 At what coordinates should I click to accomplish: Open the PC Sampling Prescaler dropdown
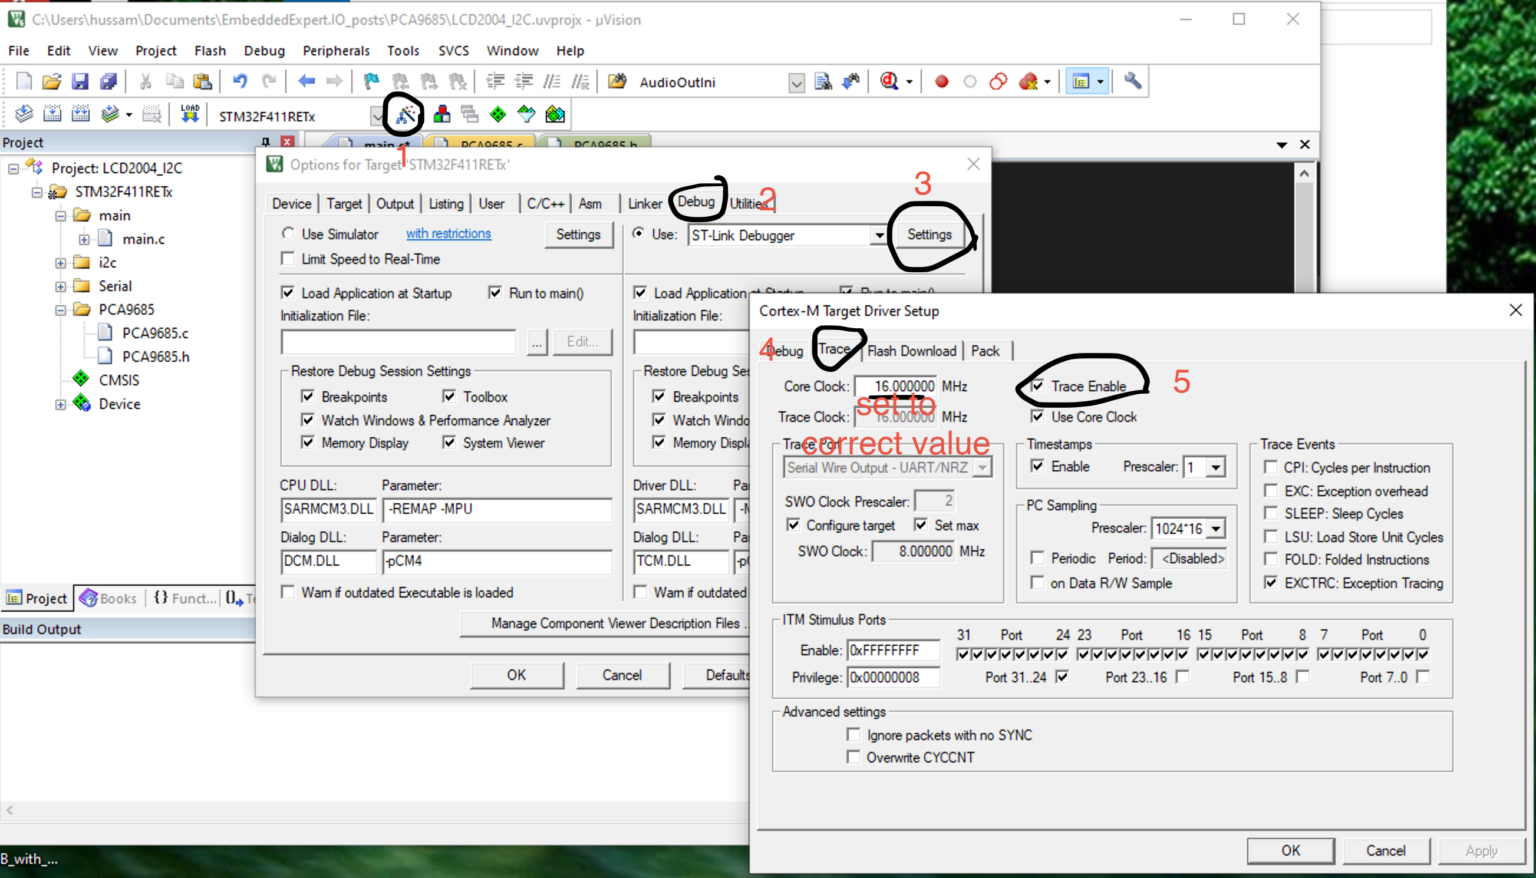[x=1216, y=529]
